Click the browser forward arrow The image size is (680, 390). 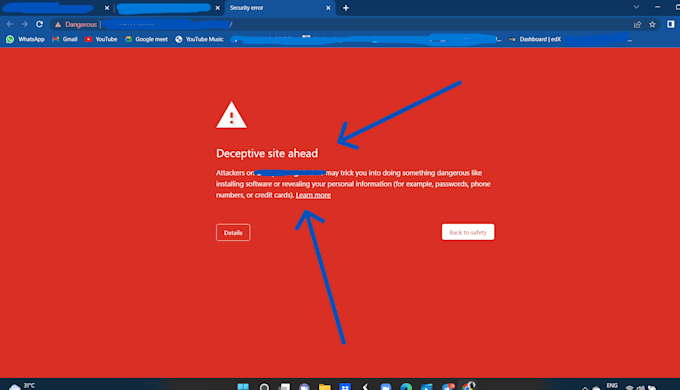click(24, 24)
